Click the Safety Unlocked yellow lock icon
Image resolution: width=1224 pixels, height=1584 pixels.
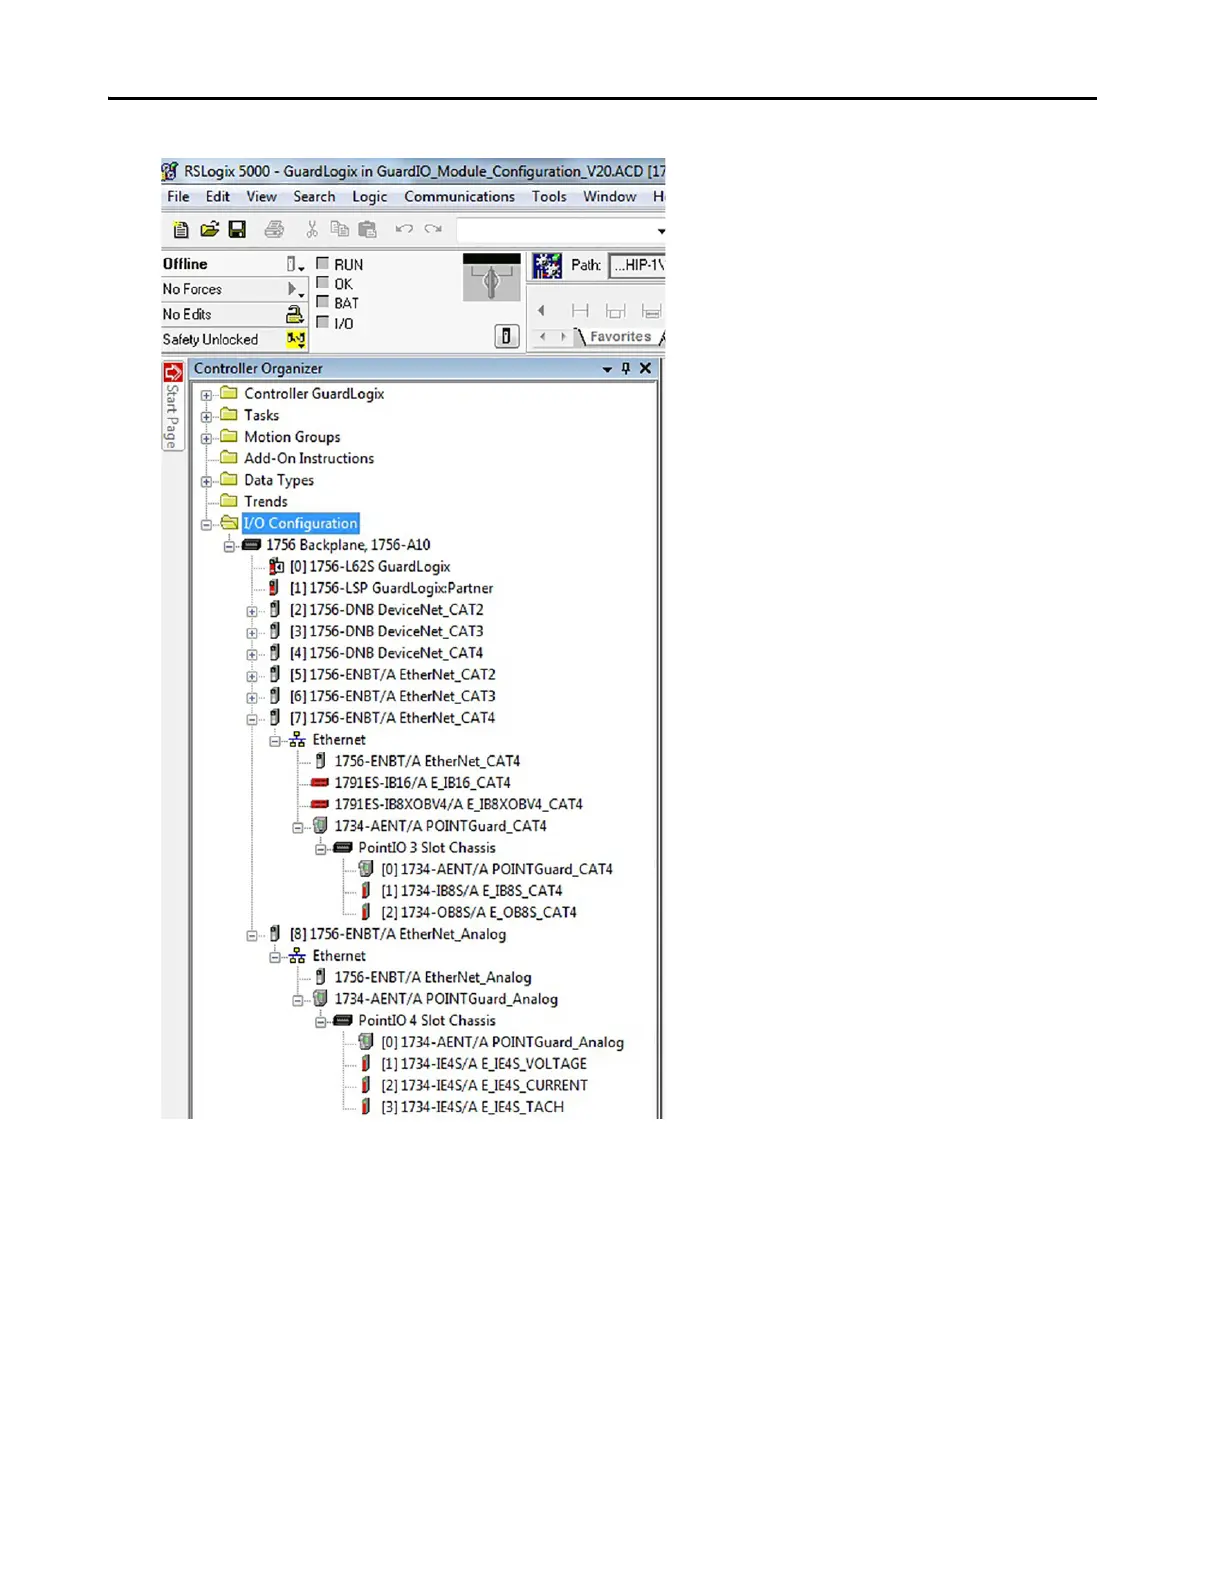tap(296, 340)
